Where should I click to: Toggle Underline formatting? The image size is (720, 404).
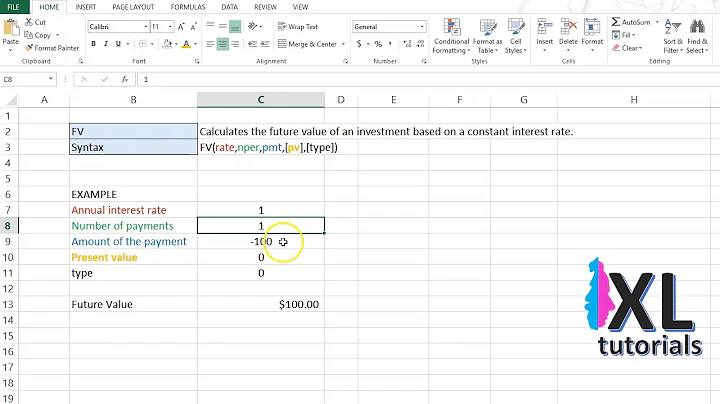coord(118,44)
